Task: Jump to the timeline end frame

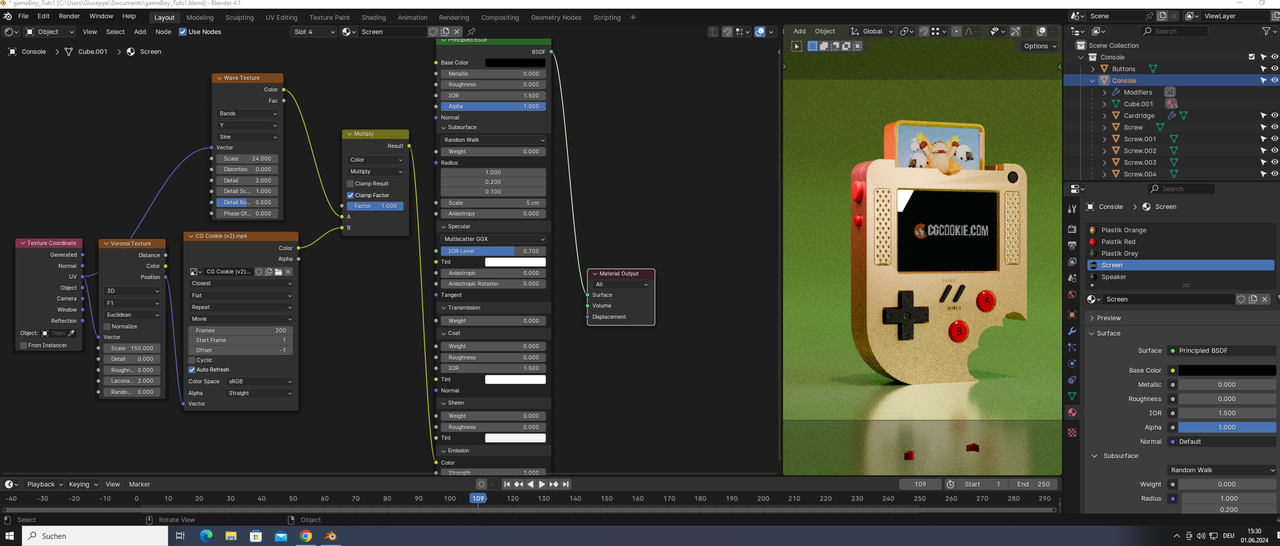Action: click(566, 484)
